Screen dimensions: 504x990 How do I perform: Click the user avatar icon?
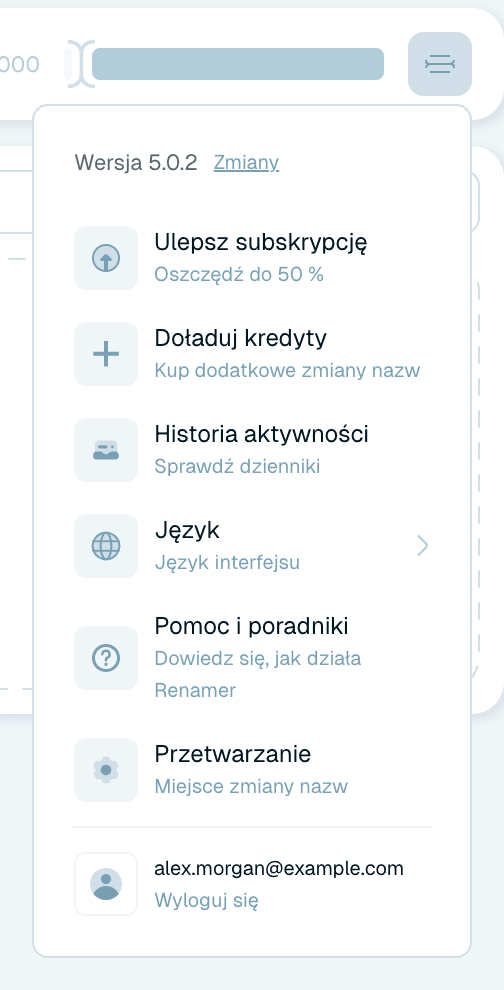pos(106,884)
